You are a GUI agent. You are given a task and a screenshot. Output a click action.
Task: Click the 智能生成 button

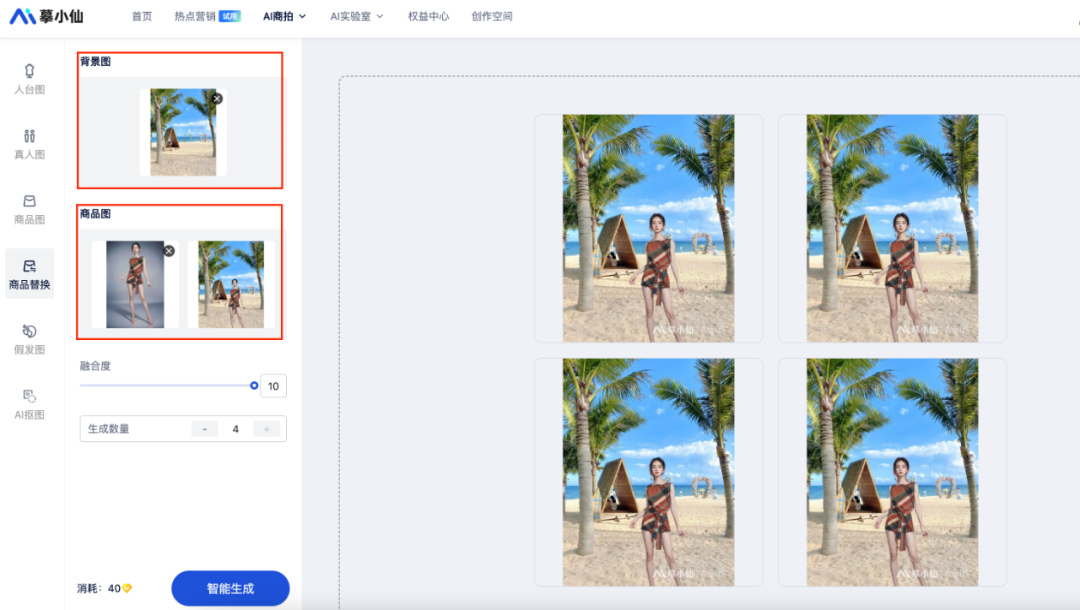coord(230,588)
